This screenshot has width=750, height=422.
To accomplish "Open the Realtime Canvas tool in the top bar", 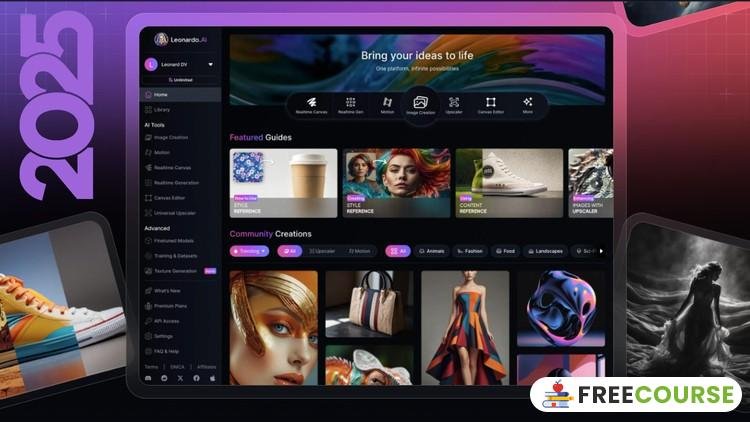I will (311, 105).
